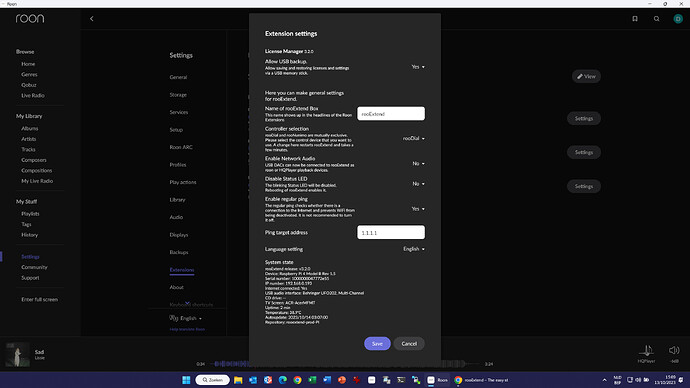Open Excel from the taskbar

pyautogui.click(x=312, y=380)
